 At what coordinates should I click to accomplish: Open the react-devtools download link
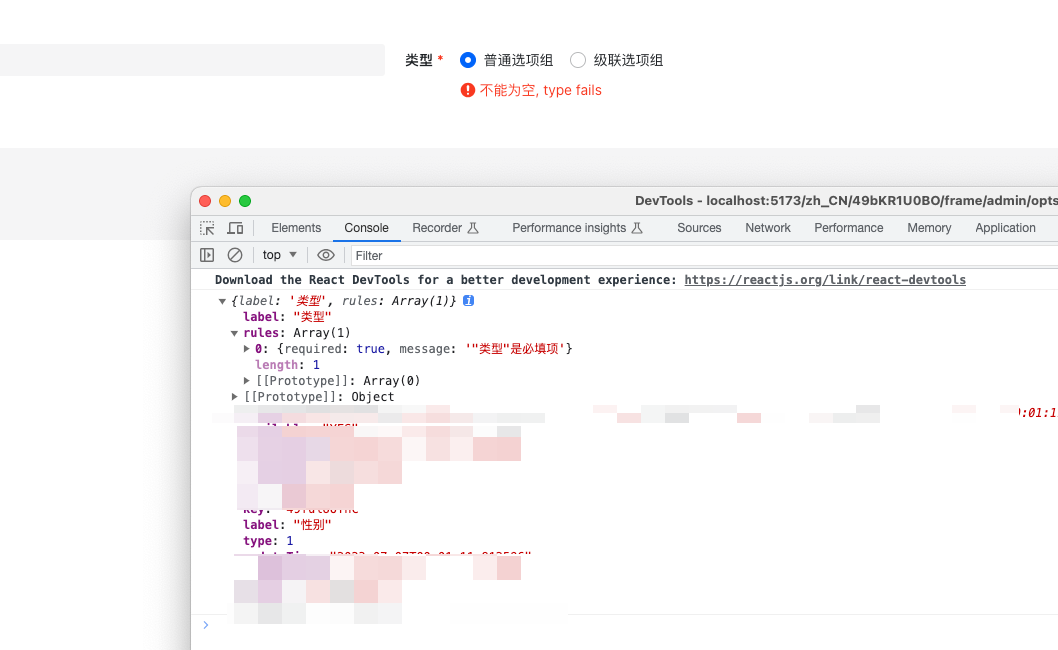[x=824, y=279]
